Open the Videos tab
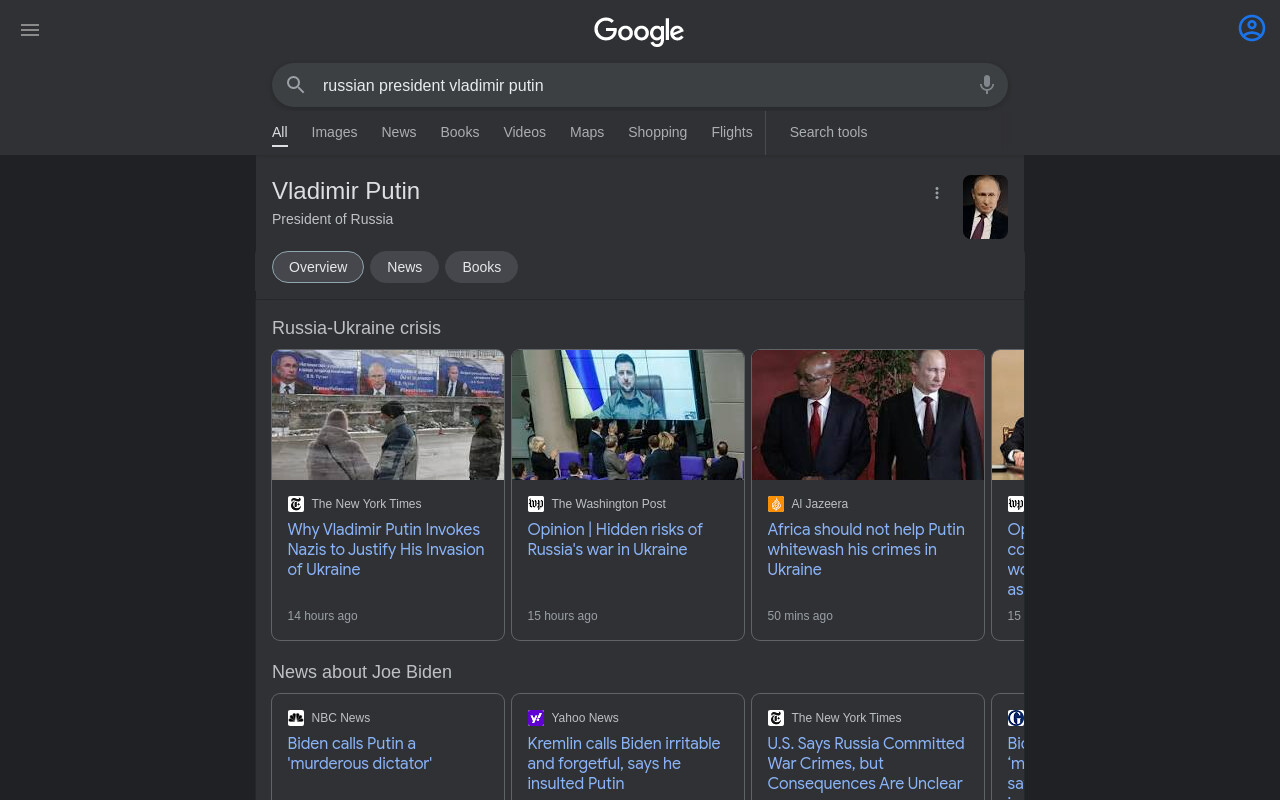This screenshot has width=1280, height=800. click(x=525, y=132)
